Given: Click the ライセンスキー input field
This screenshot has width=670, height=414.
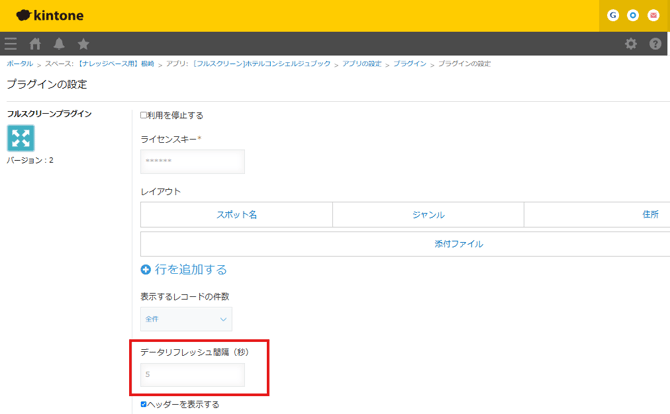Looking at the screenshot, I should coord(193,162).
